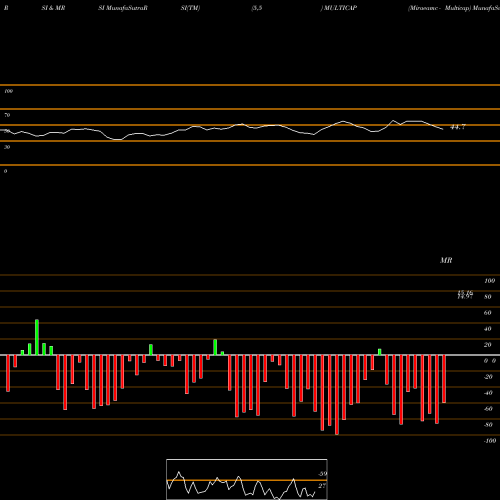500x500 pixels.
Task: Click the 59 label in the mini chart
Action: click(322, 474)
